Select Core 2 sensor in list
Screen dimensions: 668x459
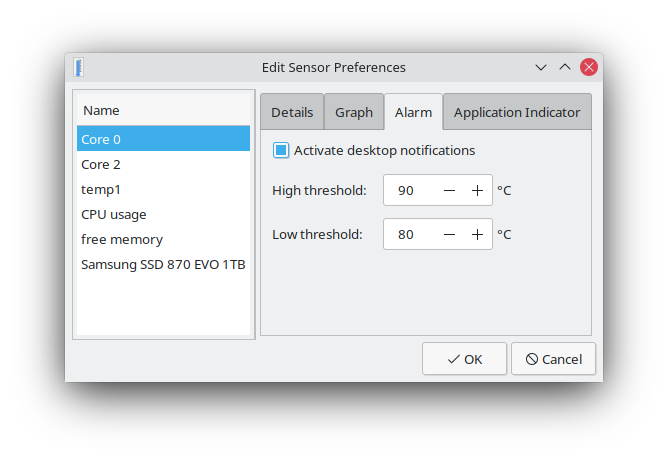(101, 164)
